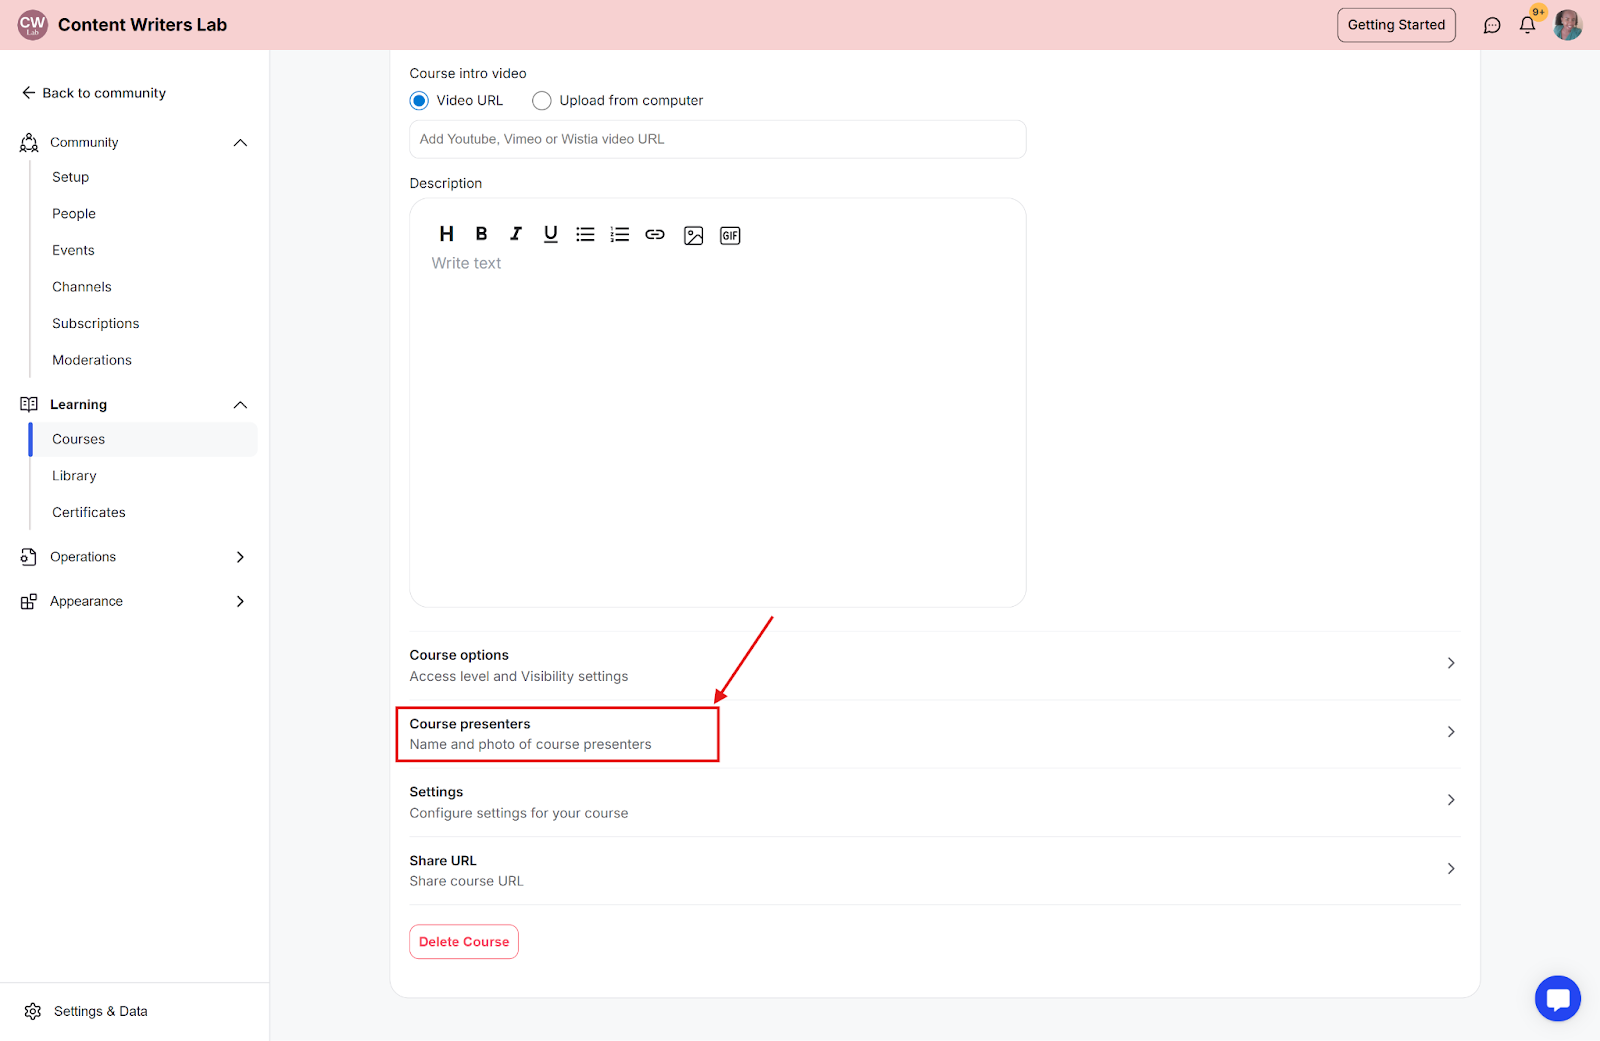Open Certificates in Learning menu
The width and height of the screenshot is (1600, 1041).
(x=89, y=513)
